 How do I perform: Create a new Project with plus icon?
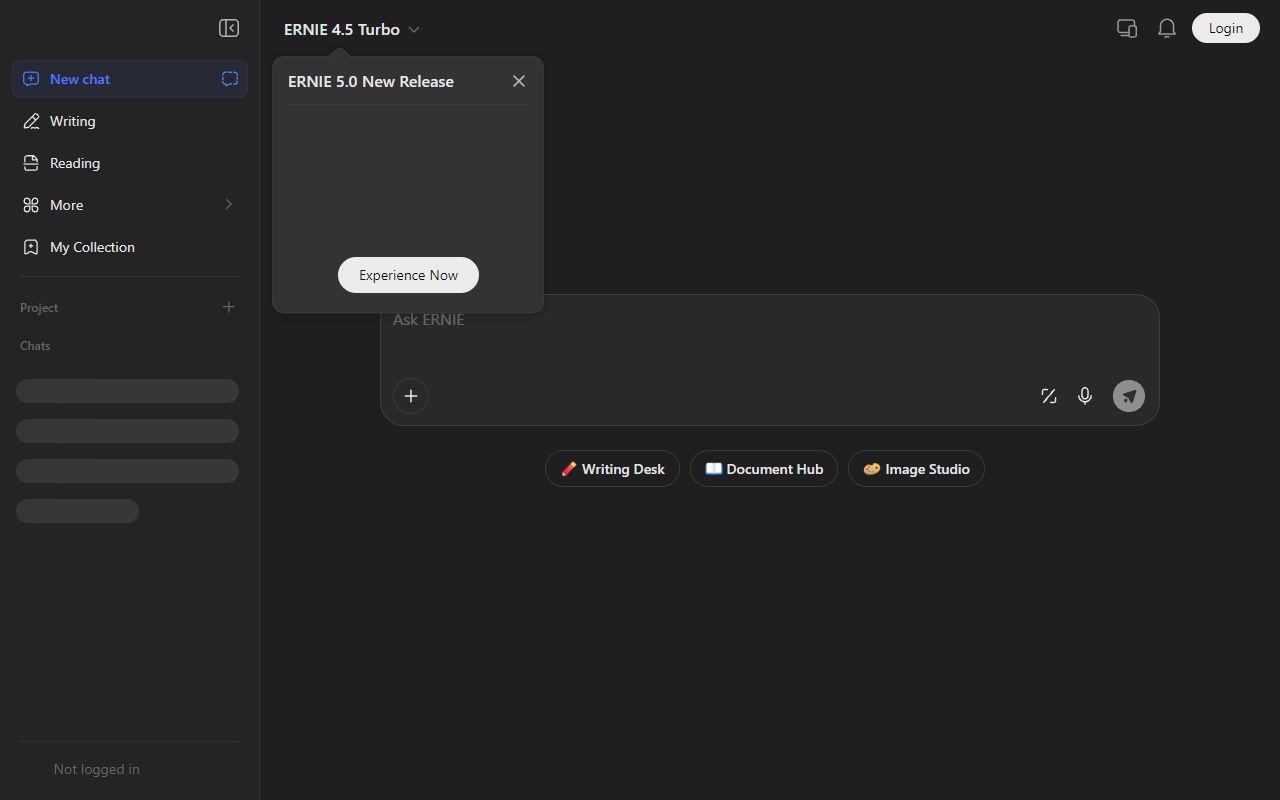228,307
